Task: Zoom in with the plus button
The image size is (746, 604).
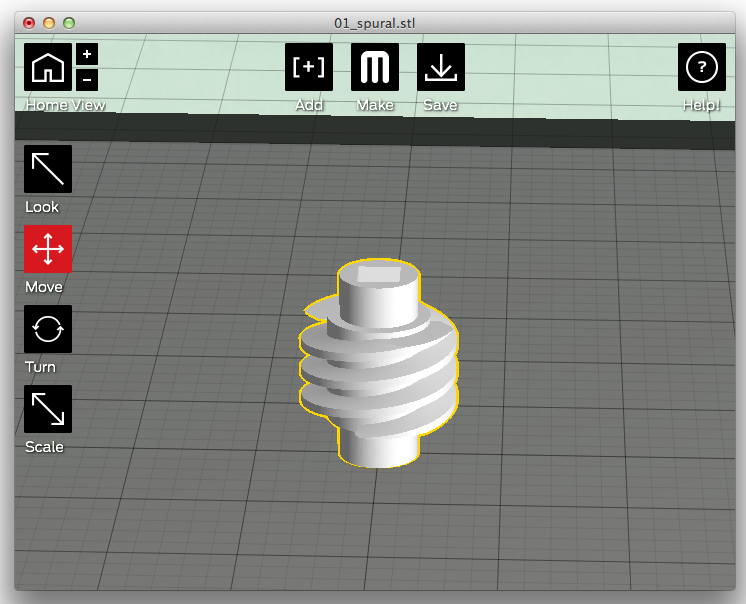Action: (87, 54)
